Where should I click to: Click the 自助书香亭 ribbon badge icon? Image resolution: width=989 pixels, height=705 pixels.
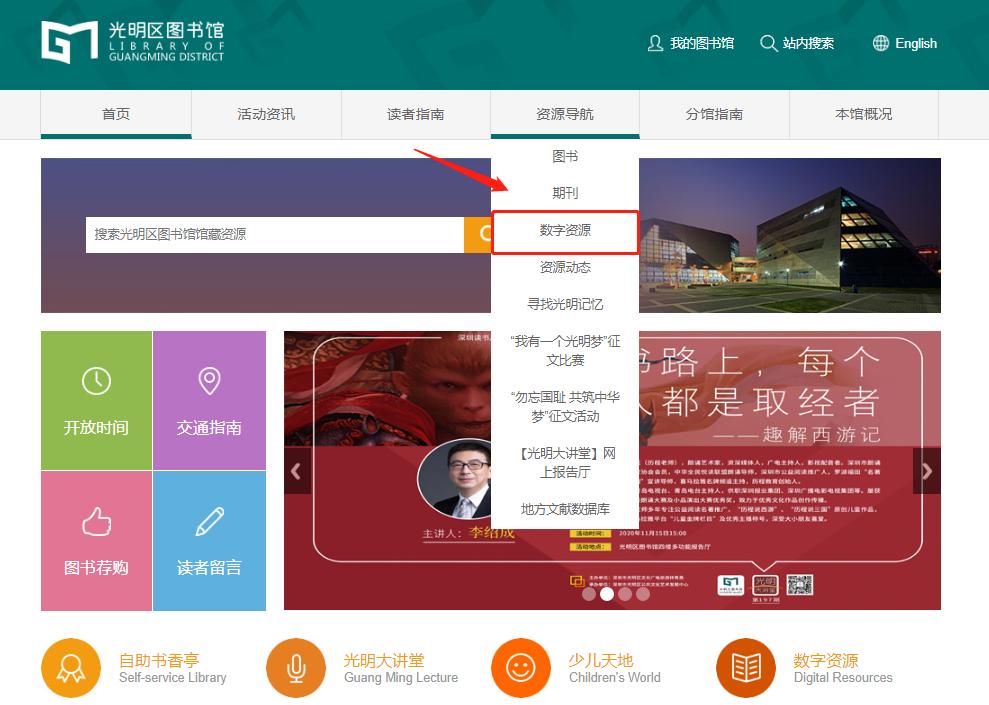71,668
